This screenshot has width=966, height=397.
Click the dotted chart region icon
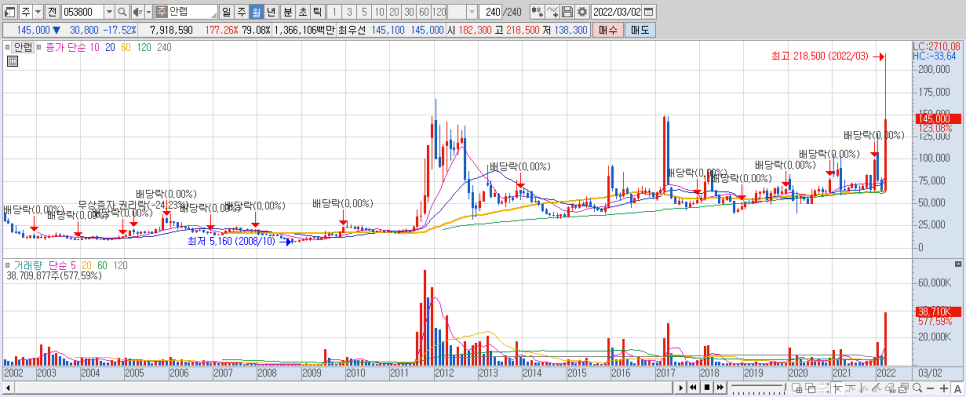click(x=823, y=388)
